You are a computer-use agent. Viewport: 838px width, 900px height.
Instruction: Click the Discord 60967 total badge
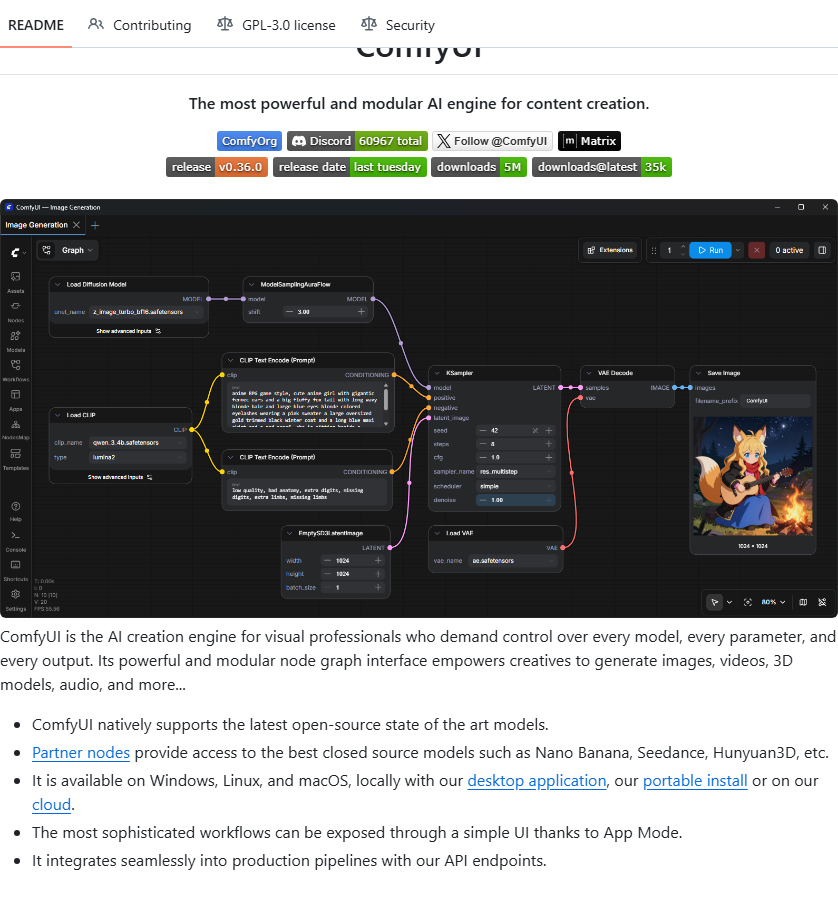357,141
